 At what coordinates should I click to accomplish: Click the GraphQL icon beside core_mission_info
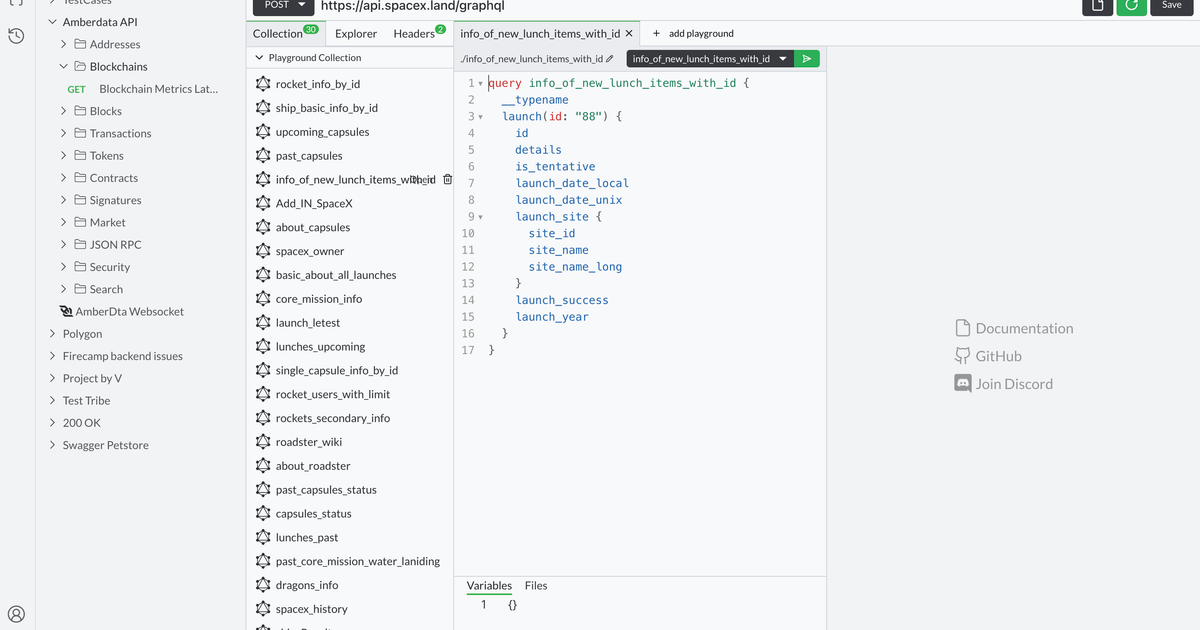263,299
